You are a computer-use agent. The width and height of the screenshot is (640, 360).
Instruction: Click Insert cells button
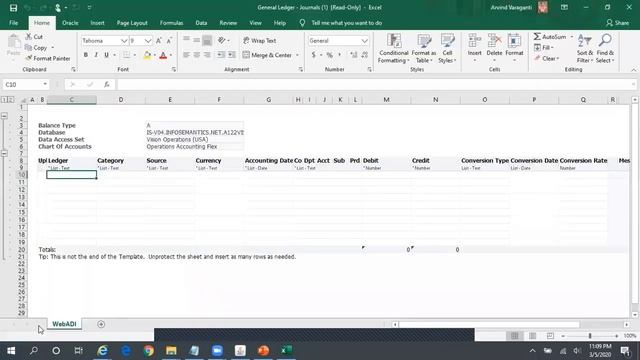pyautogui.click(x=474, y=48)
